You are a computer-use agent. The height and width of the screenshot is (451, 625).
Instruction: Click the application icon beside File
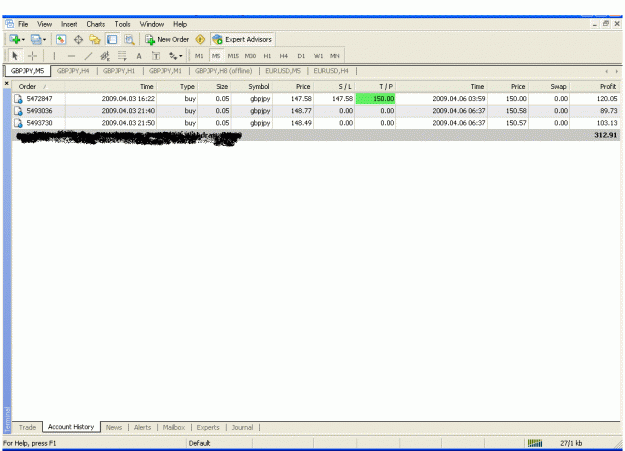(10, 24)
